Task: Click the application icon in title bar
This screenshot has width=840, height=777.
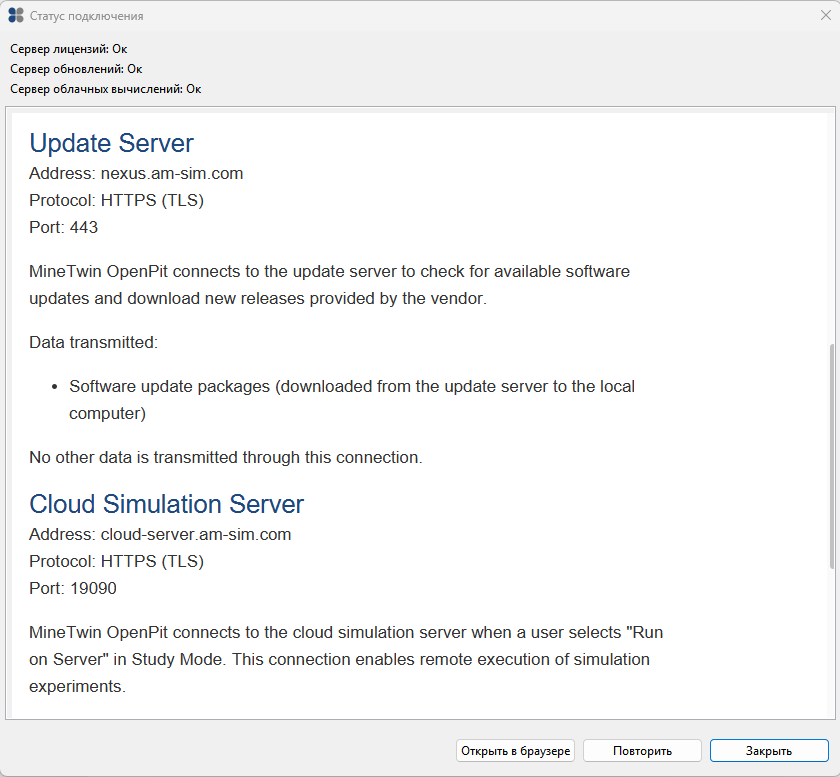Action: (16, 16)
